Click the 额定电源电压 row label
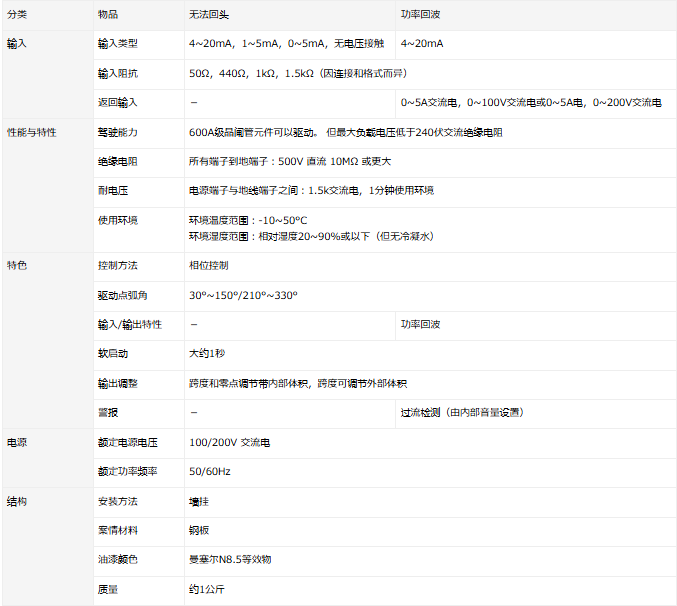This screenshot has height=606, width=677. [128, 442]
